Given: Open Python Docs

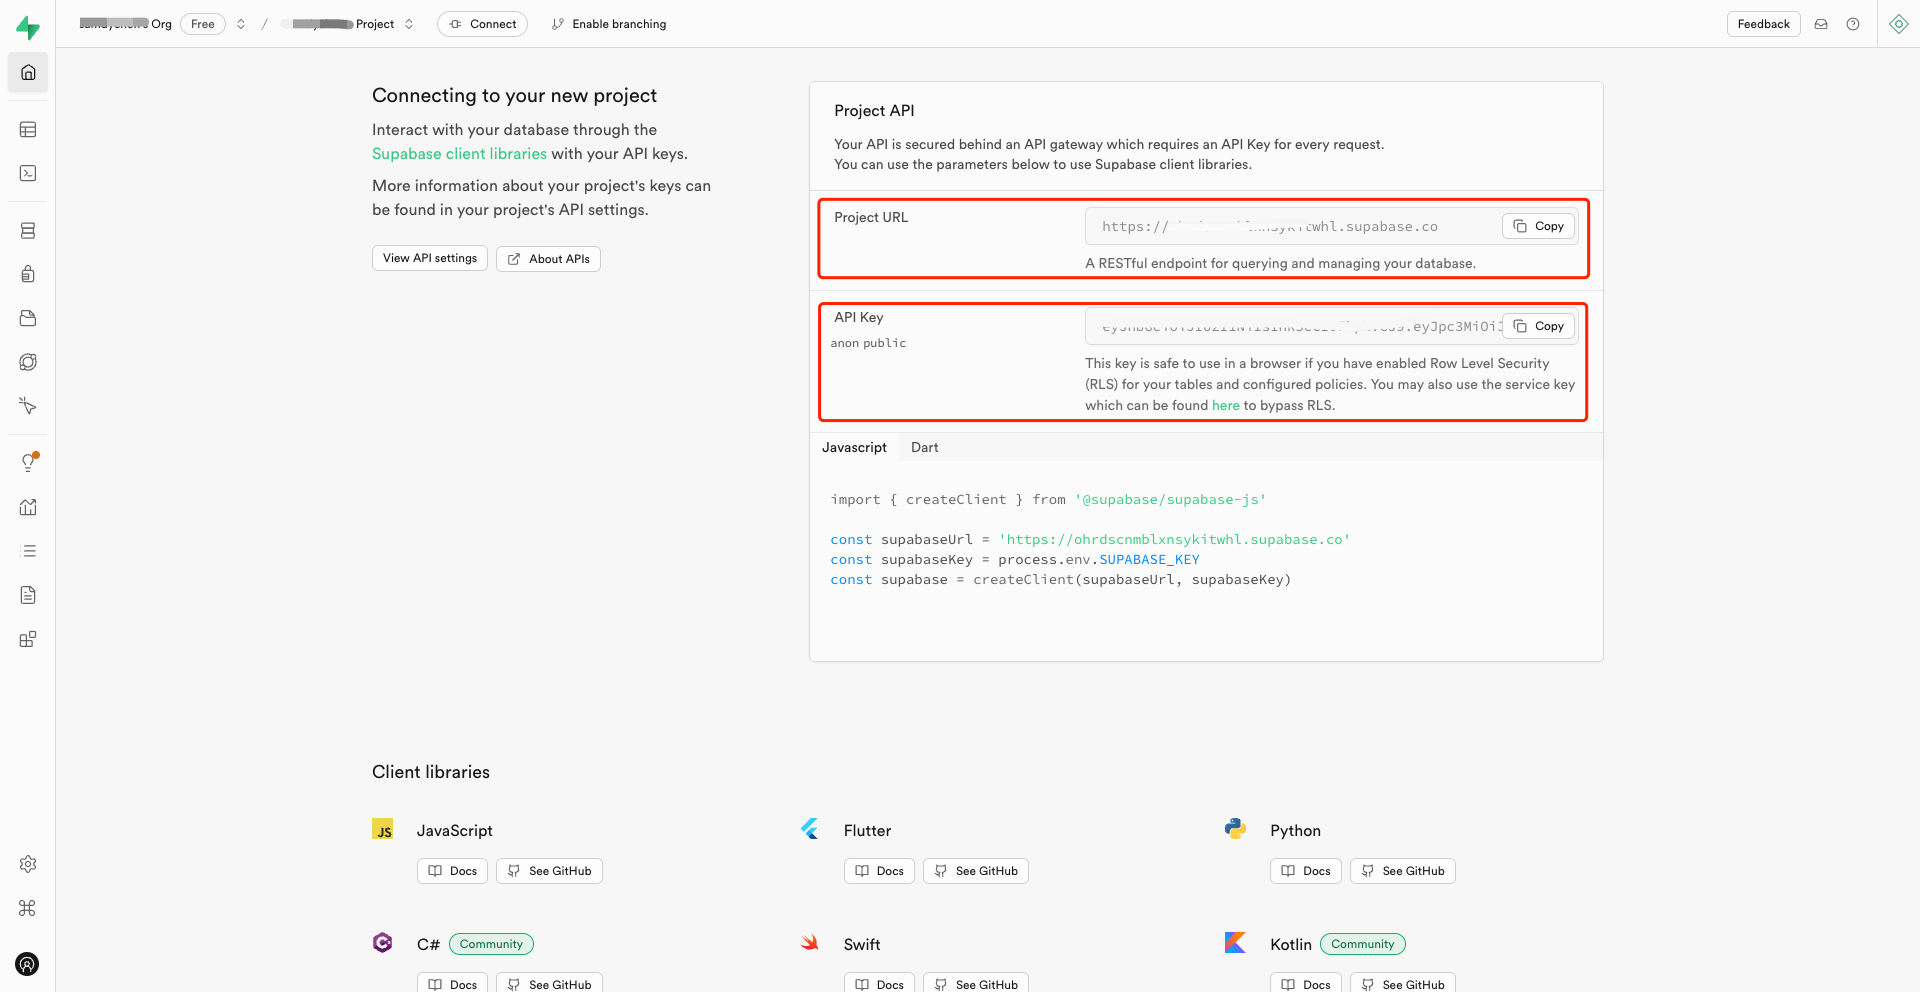Looking at the screenshot, I should (1306, 871).
